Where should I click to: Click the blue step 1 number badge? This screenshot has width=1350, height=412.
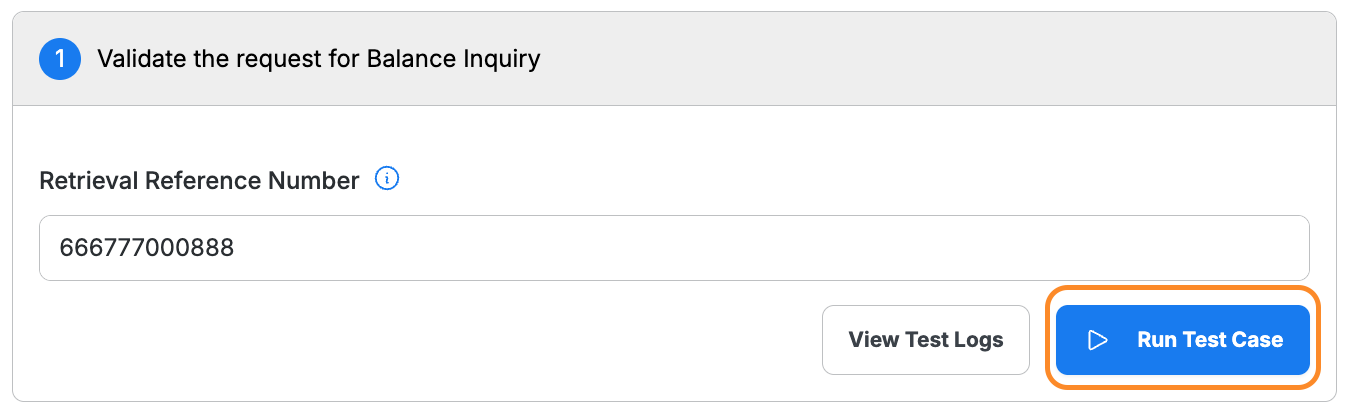(x=59, y=59)
